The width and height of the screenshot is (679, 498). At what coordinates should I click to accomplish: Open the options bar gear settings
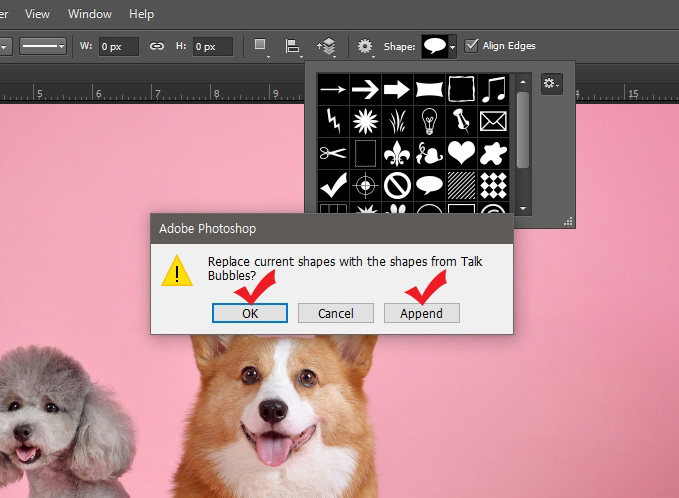(365, 46)
